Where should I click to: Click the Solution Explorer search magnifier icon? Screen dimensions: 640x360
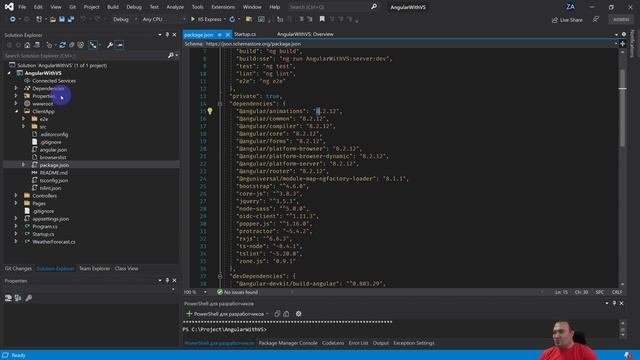coord(171,56)
